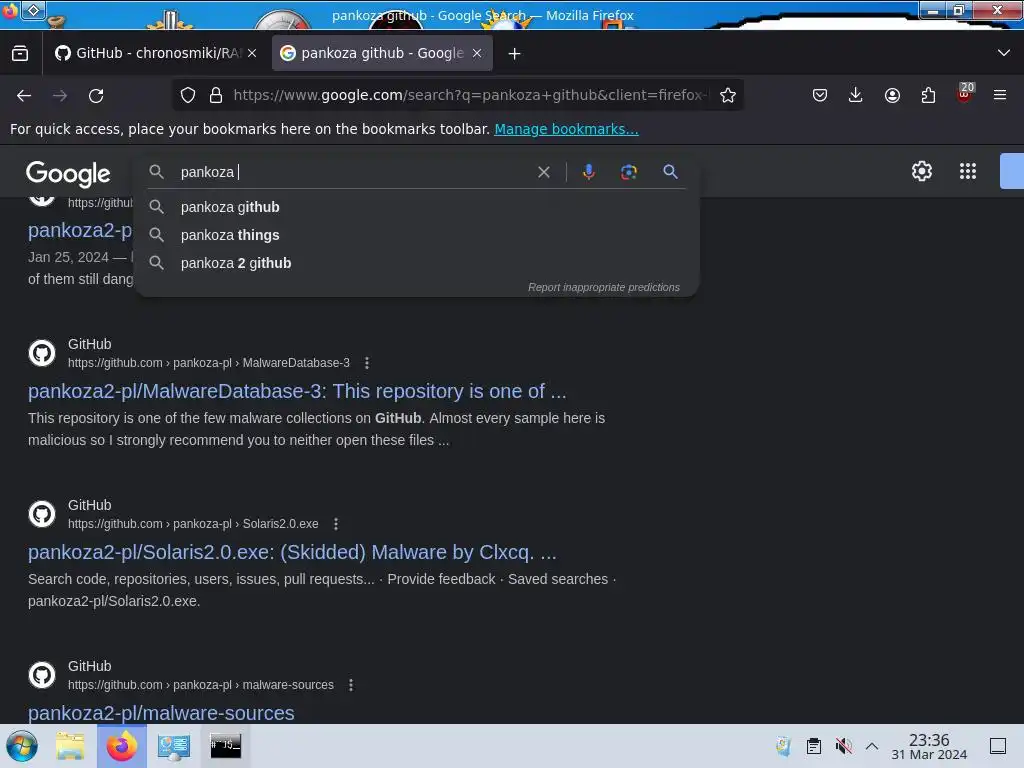Click the Google logo

69,174
